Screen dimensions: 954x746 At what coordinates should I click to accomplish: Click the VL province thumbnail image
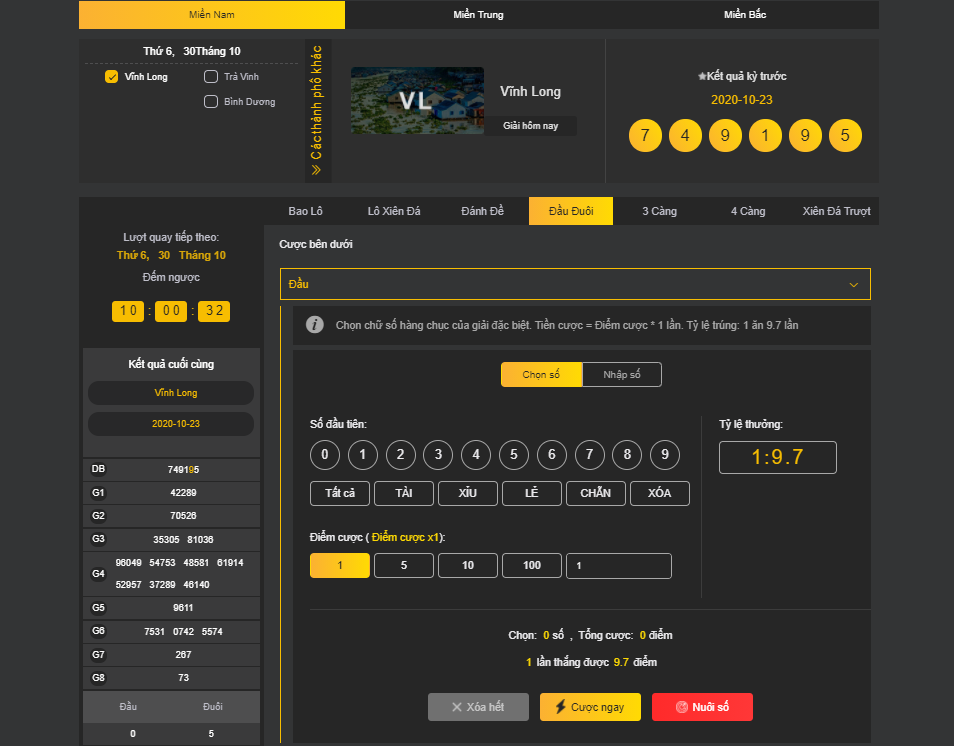417,100
